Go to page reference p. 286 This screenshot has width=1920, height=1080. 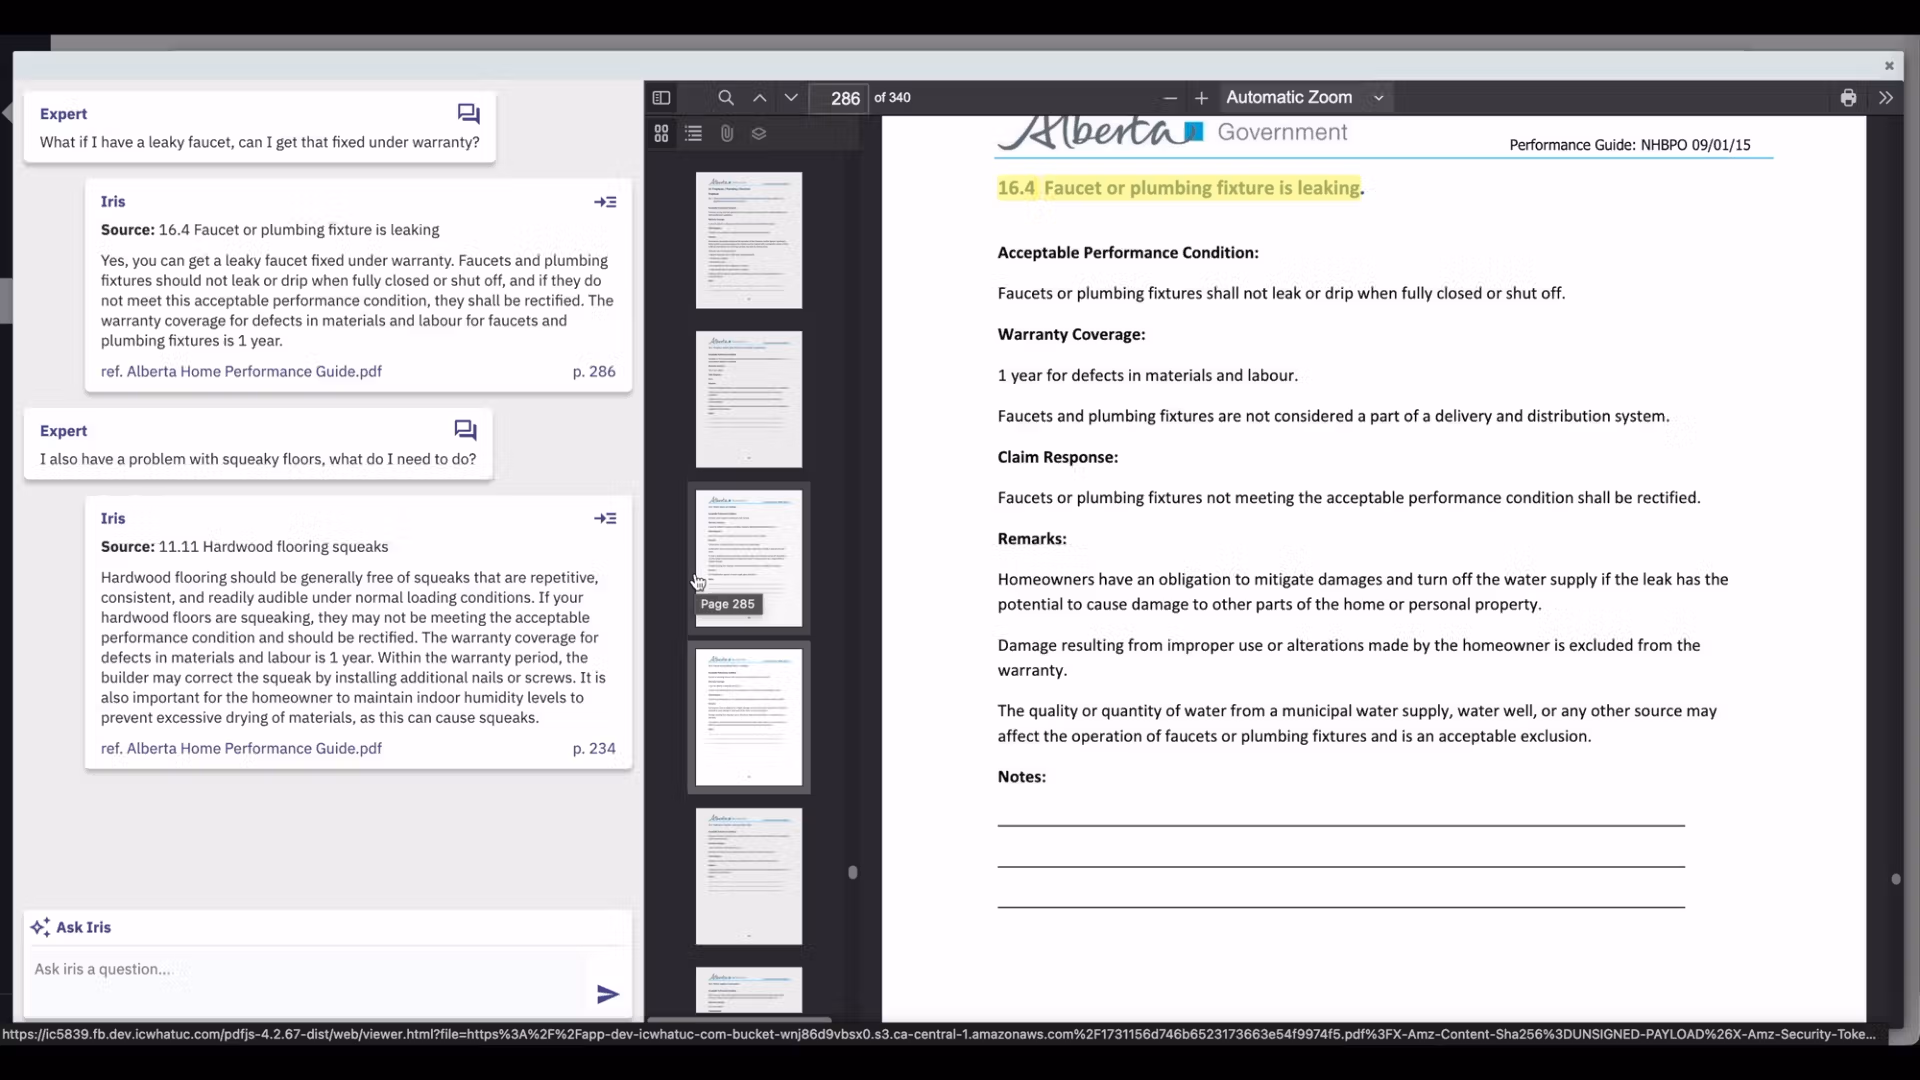(594, 371)
